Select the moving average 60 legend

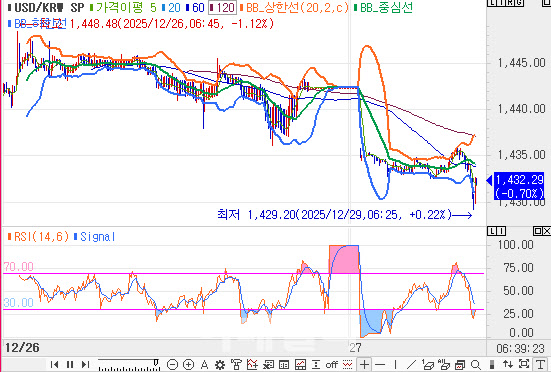click(x=195, y=8)
